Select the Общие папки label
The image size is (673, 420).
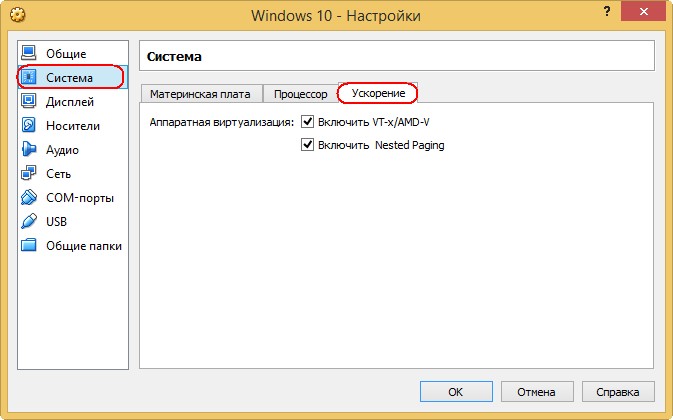point(84,246)
